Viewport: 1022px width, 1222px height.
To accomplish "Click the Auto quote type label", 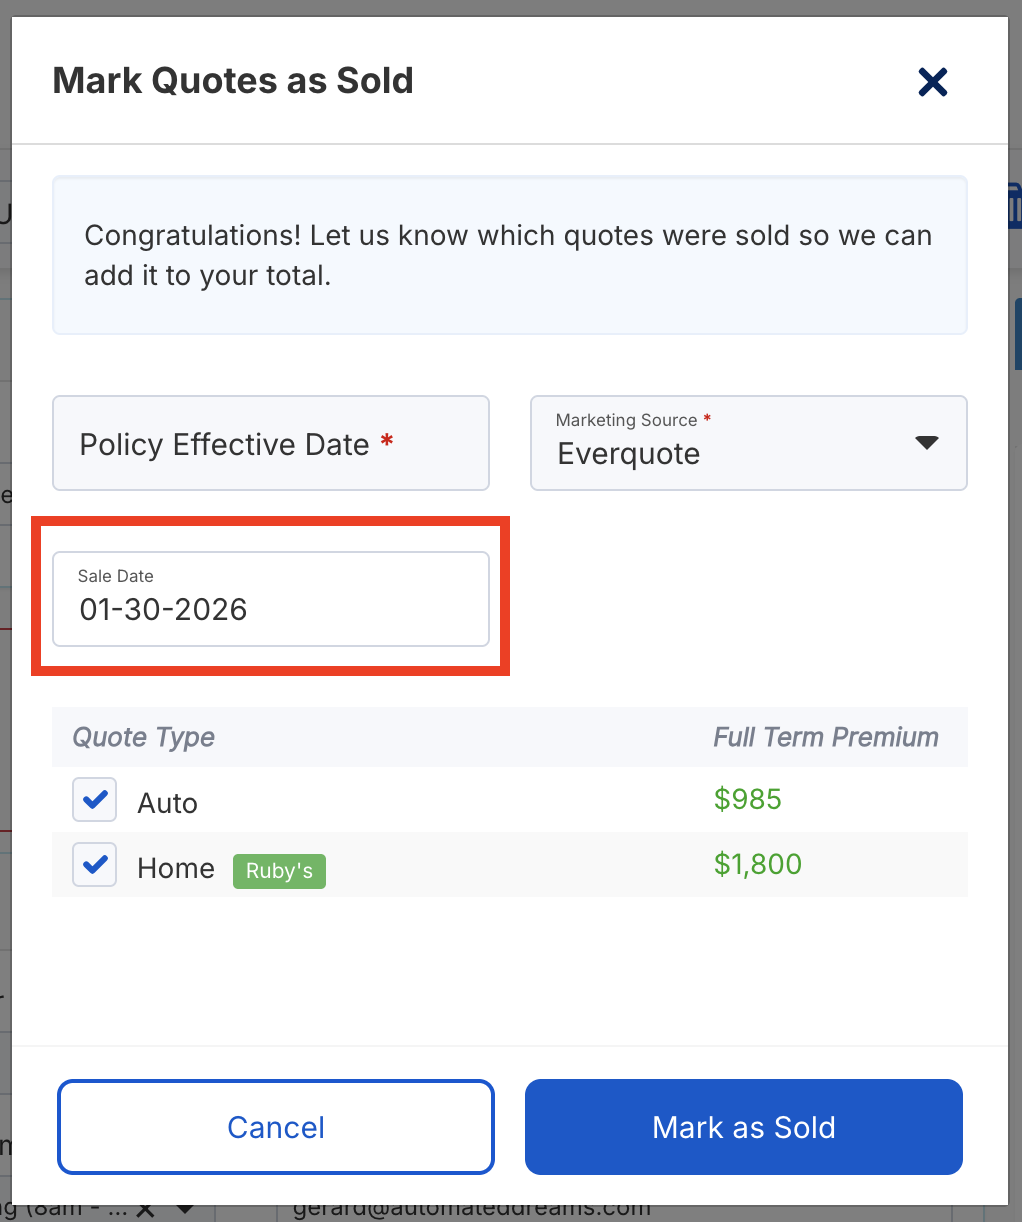I will point(167,803).
